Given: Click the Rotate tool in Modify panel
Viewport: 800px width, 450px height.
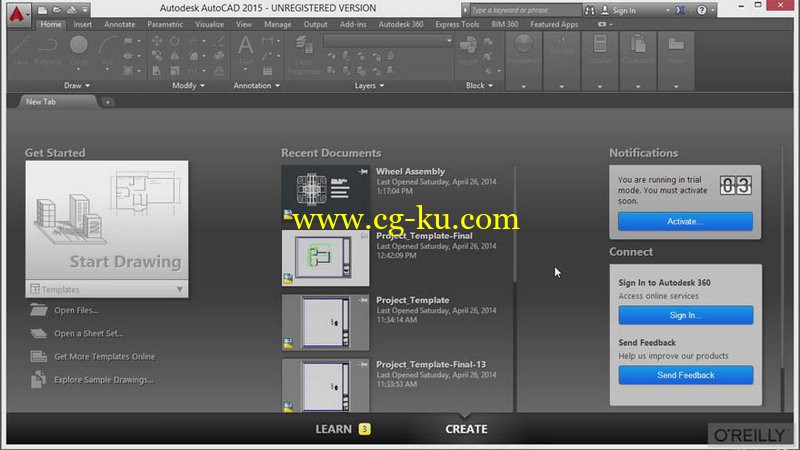Looking at the screenshot, I should [174, 40].
